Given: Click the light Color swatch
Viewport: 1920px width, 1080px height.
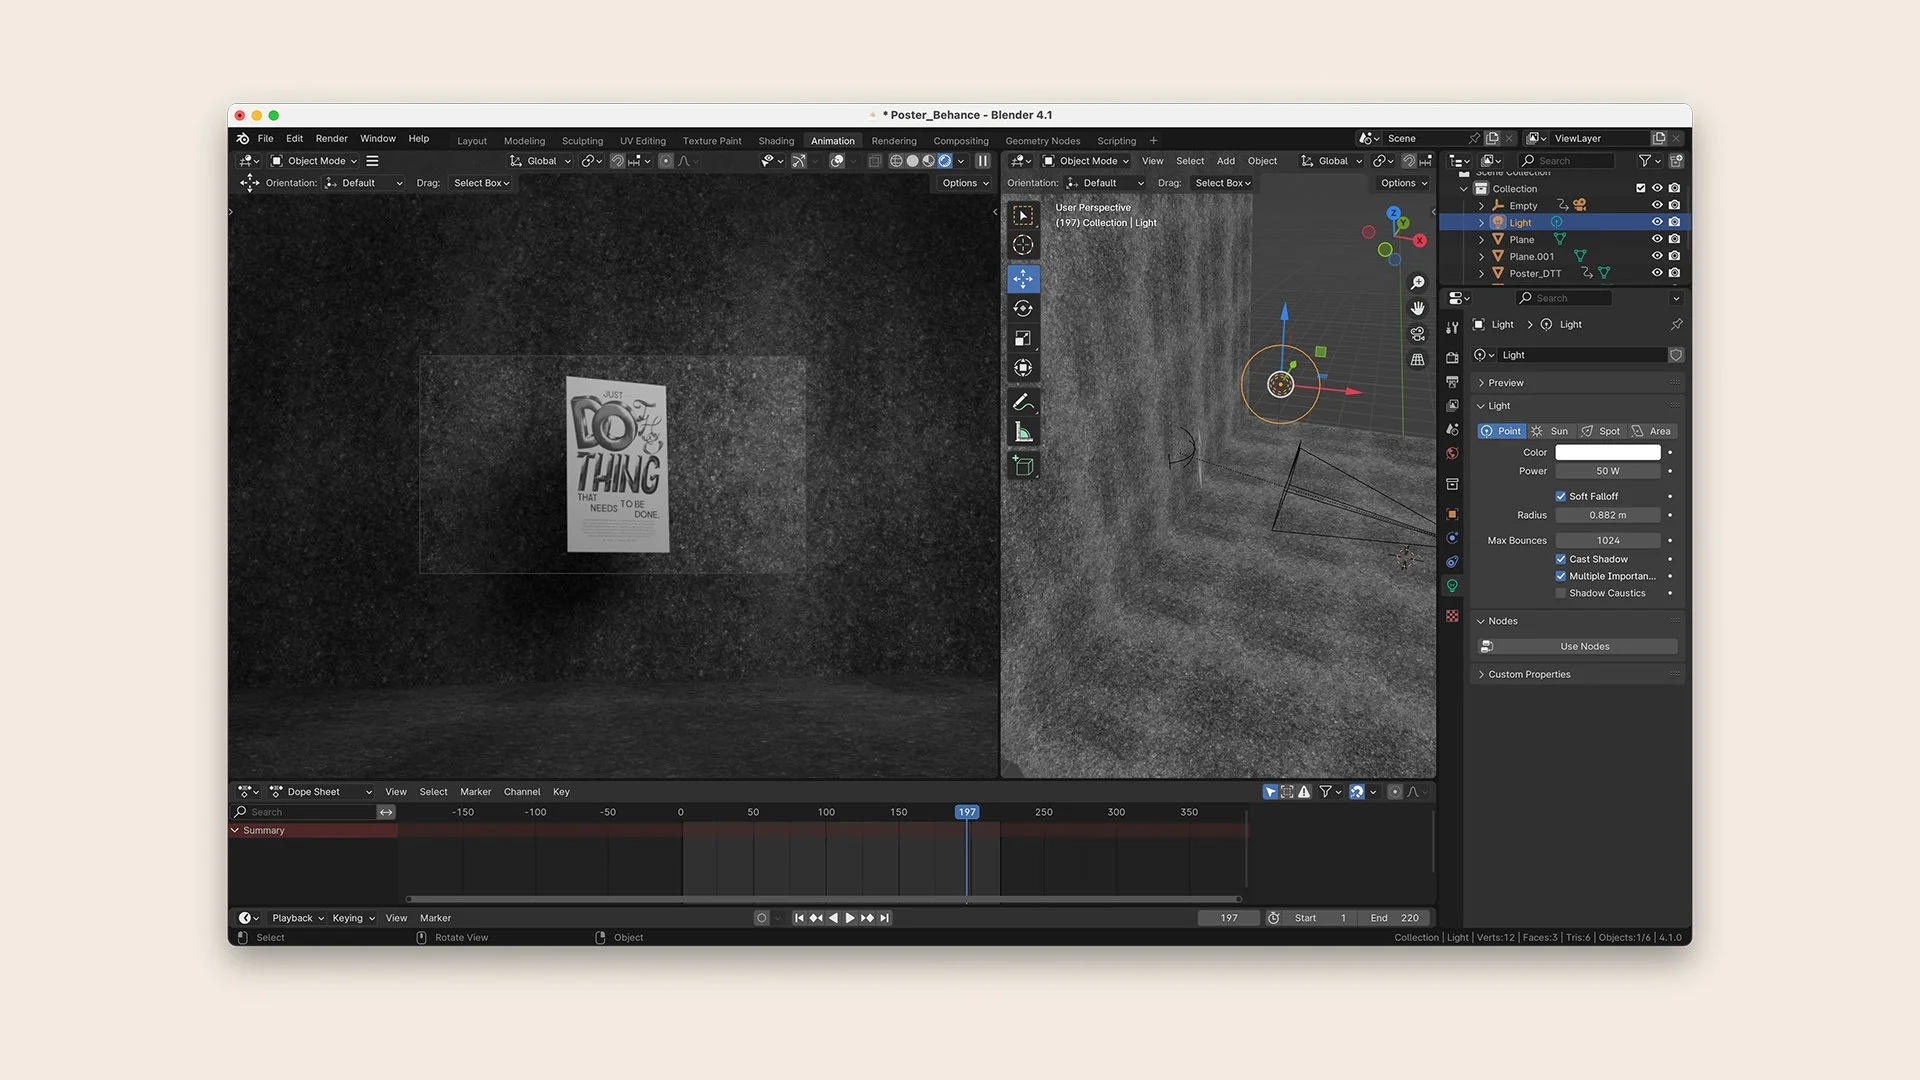Looking at the screenshot, I should (1607, 453).
